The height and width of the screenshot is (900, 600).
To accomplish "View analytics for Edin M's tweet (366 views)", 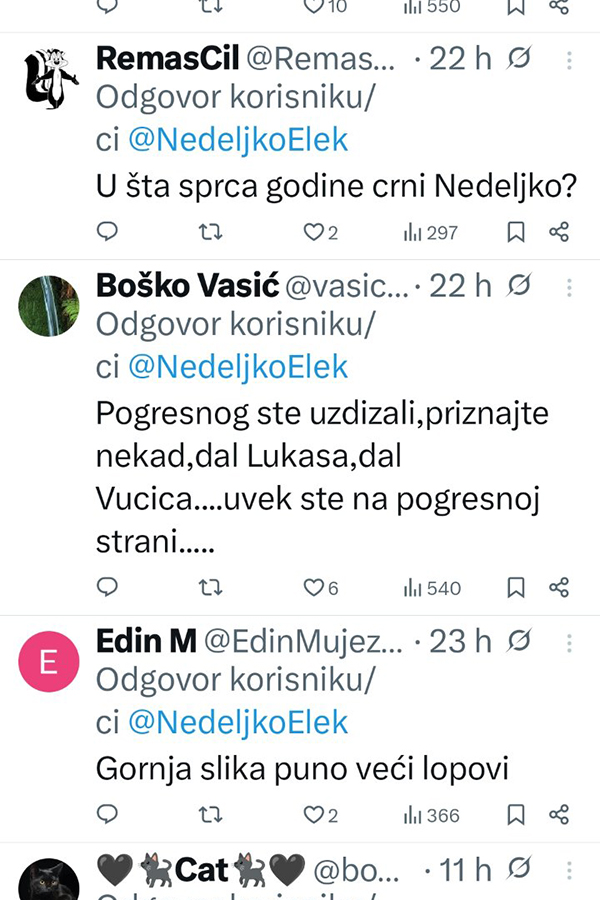I will (431, 814).
